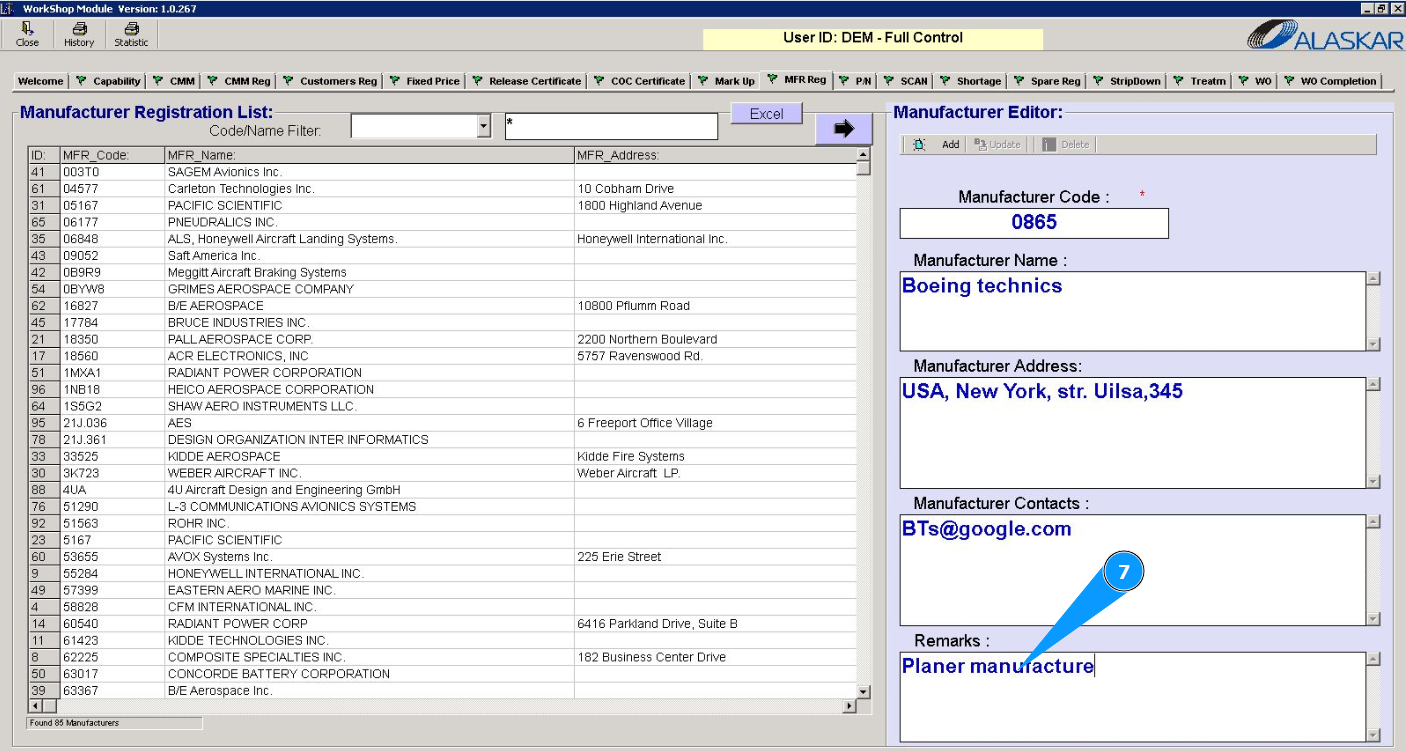Open the WO Completion tab

[1330, 81]
